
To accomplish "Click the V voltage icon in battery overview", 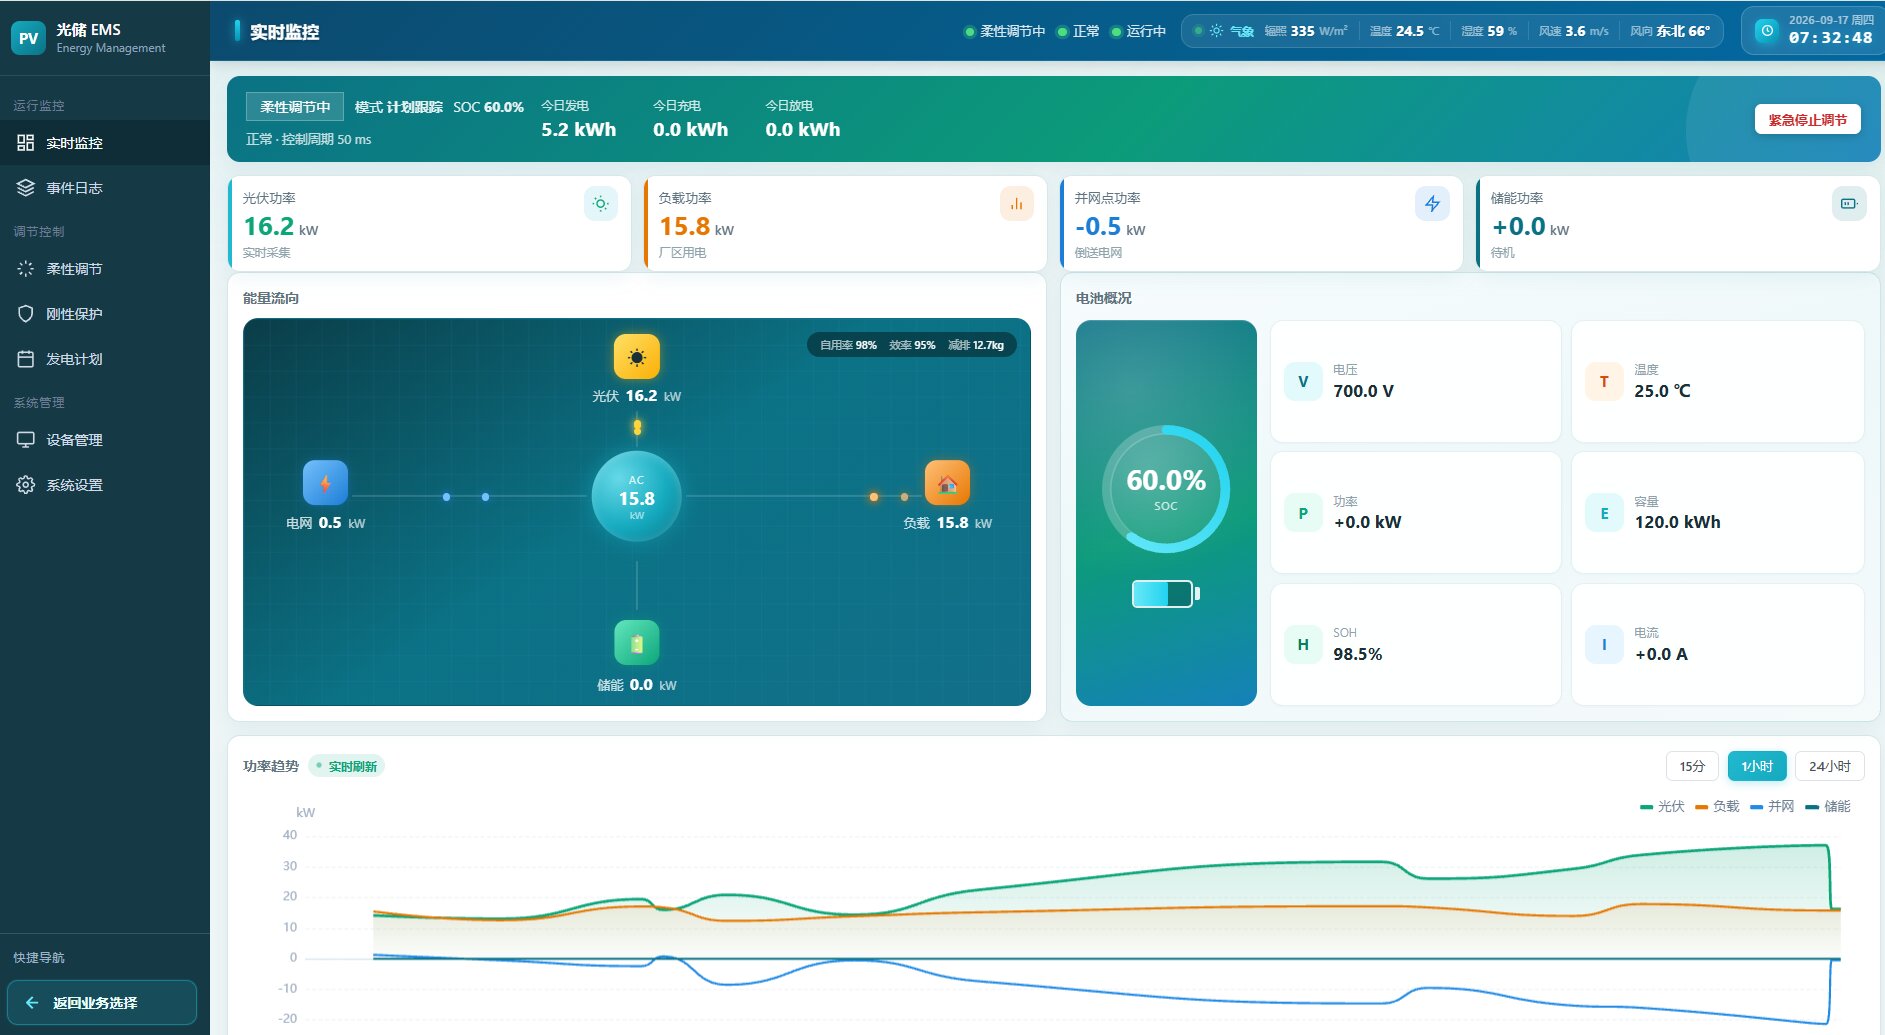I will [x=1303, y=382].
